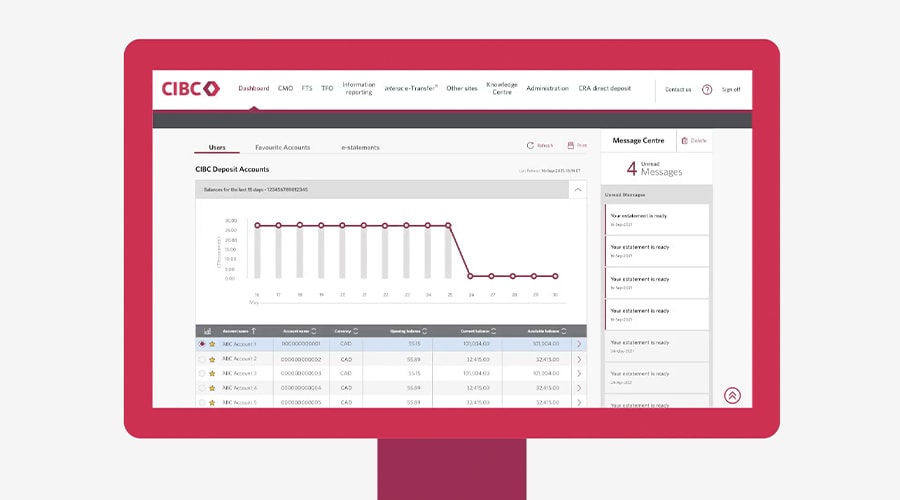Image resolution: width=900 pixels, height=500 pixels.
Task: Switch to the e-statements tab
Action: pos(360,148)
